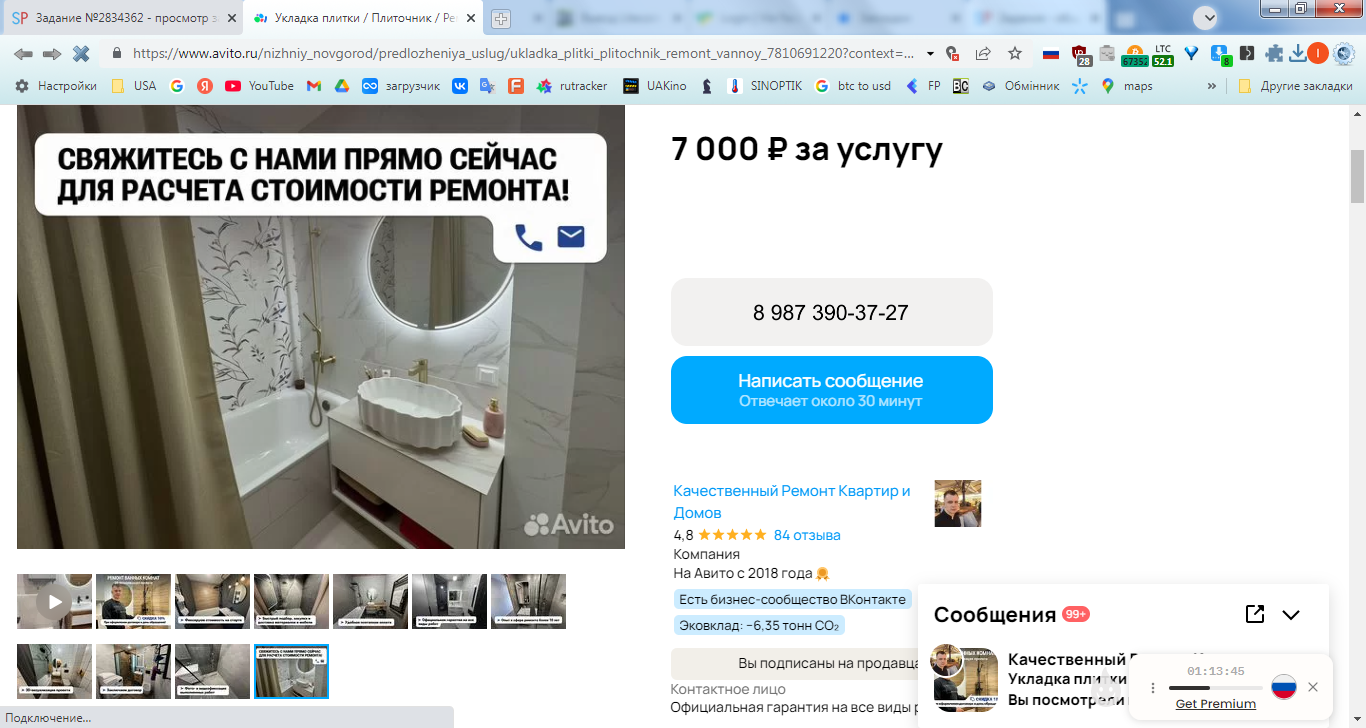Image resolution: width=1366 pixels, height=728 pixels.
Task: Select the СКИДКА 10% gallery thumbnail
Action: click(x=133, y=601)
